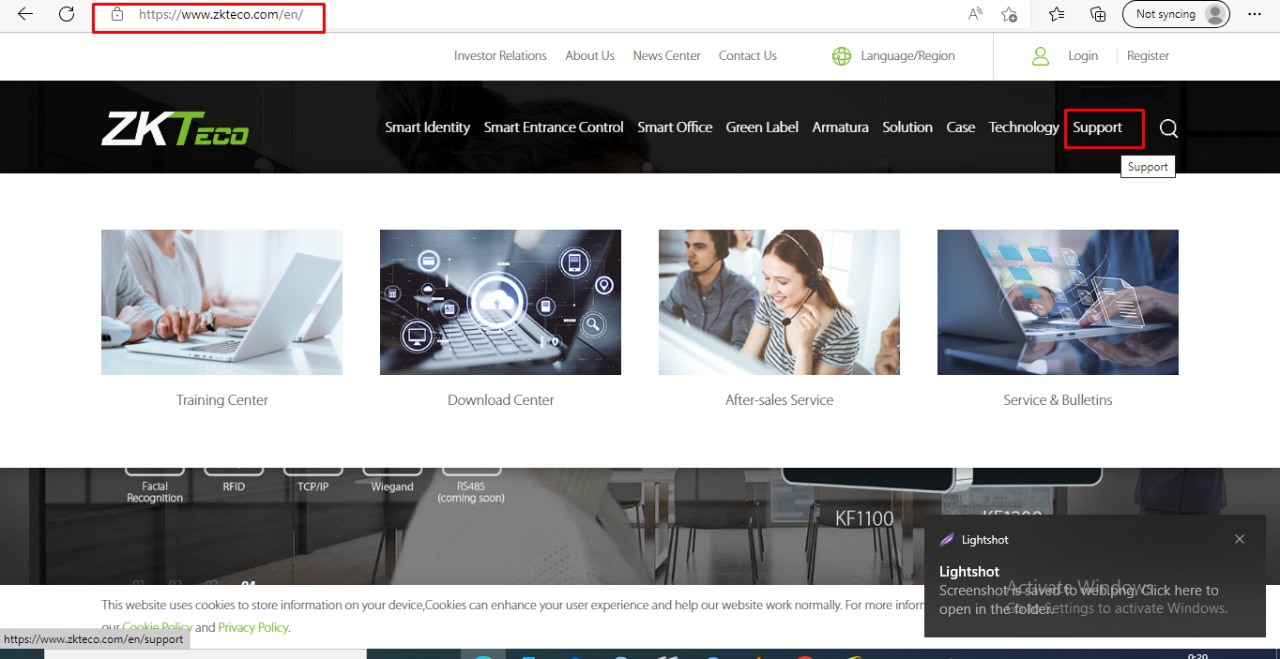Click the Not syncing profile button

[x=1176, y=14]
